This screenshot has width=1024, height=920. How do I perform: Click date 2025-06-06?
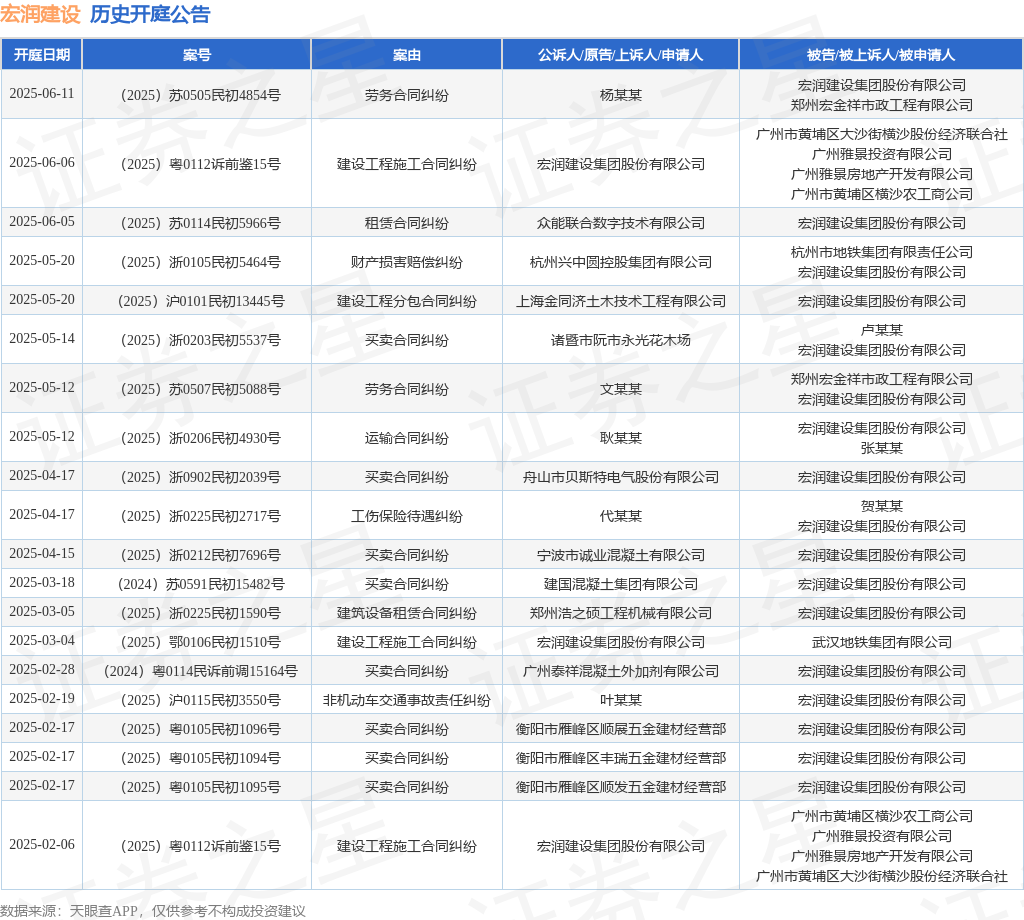[x=42, y=162]
